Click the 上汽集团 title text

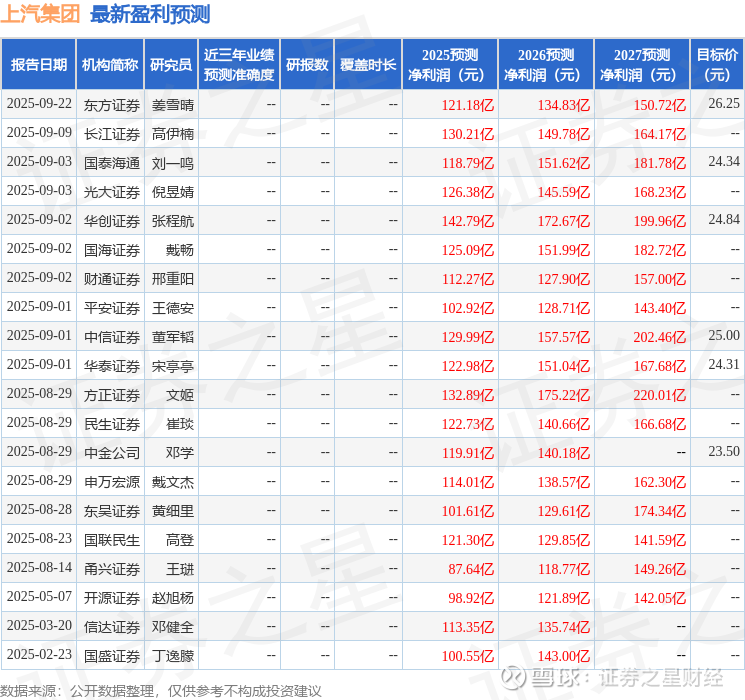click(40, 14)
